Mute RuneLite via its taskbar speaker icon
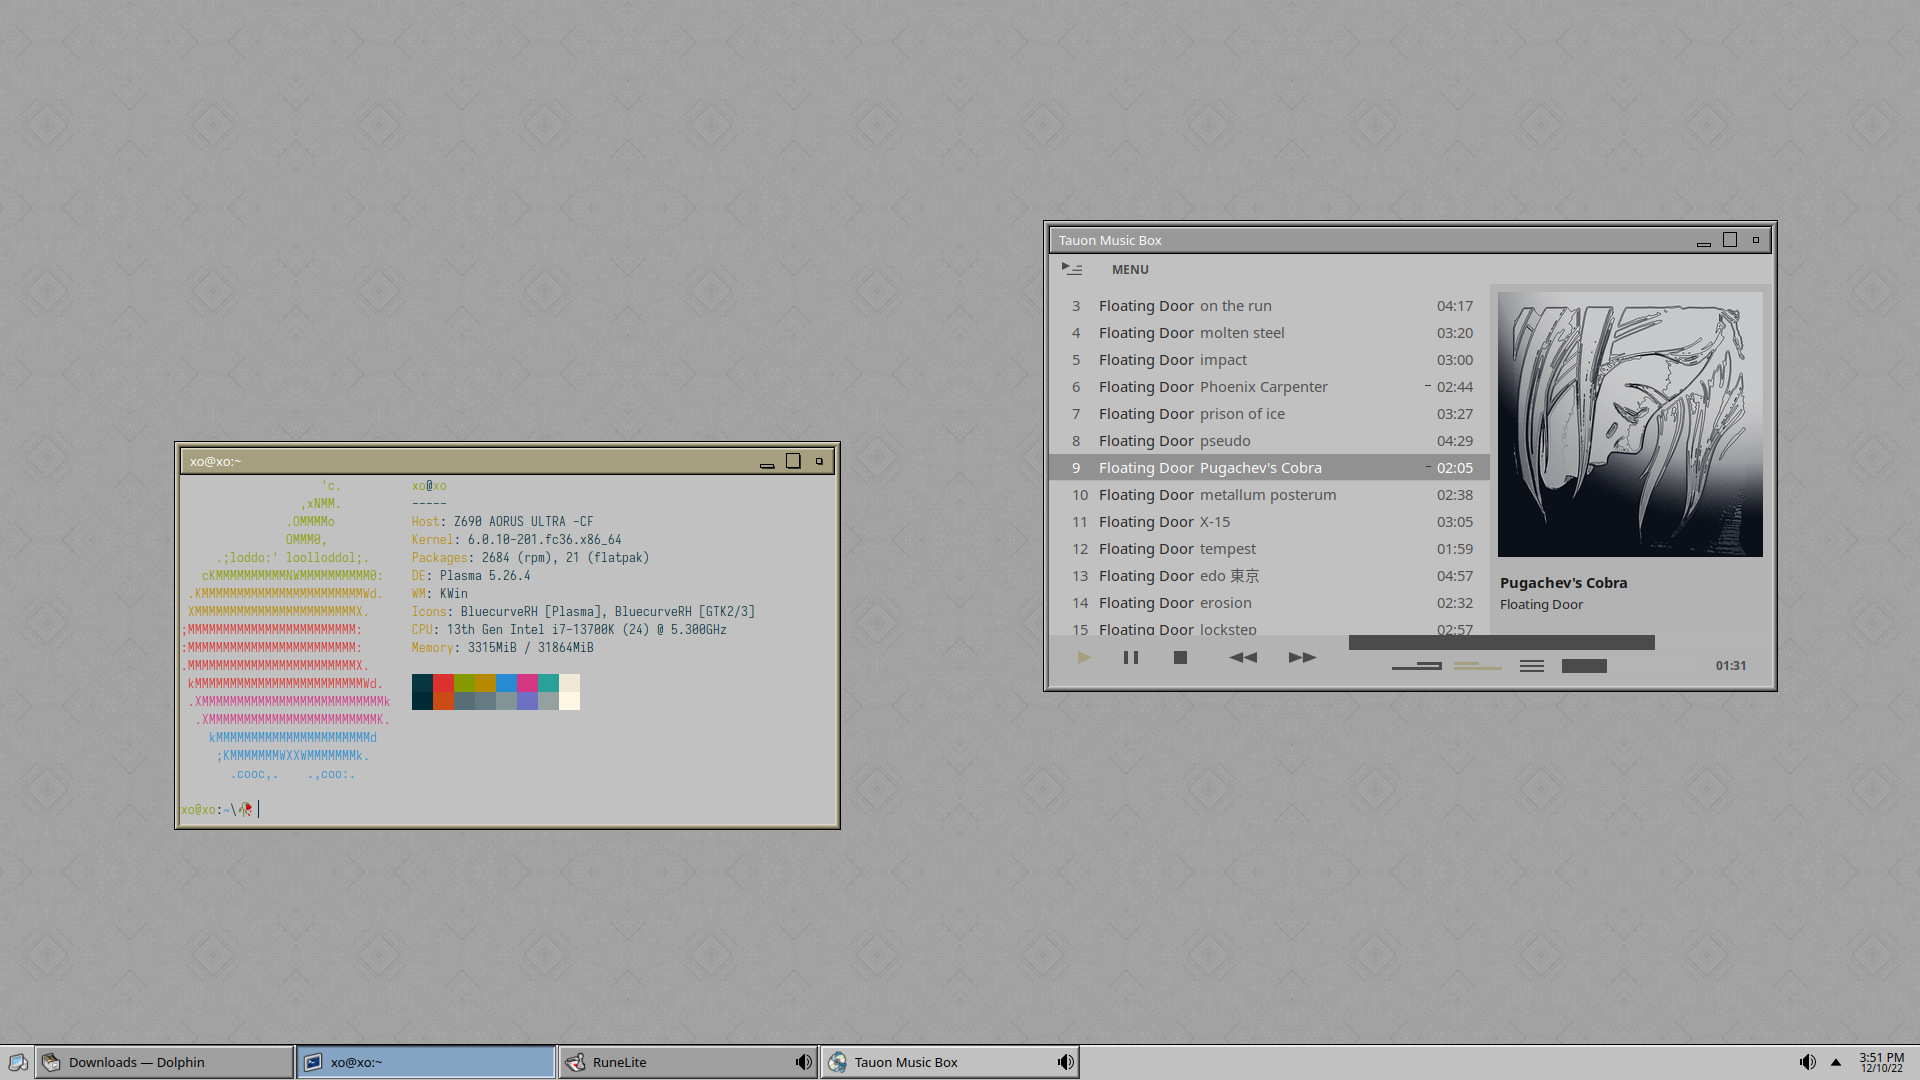Screen dimensions: 1920x1080 click(804, 1062)
